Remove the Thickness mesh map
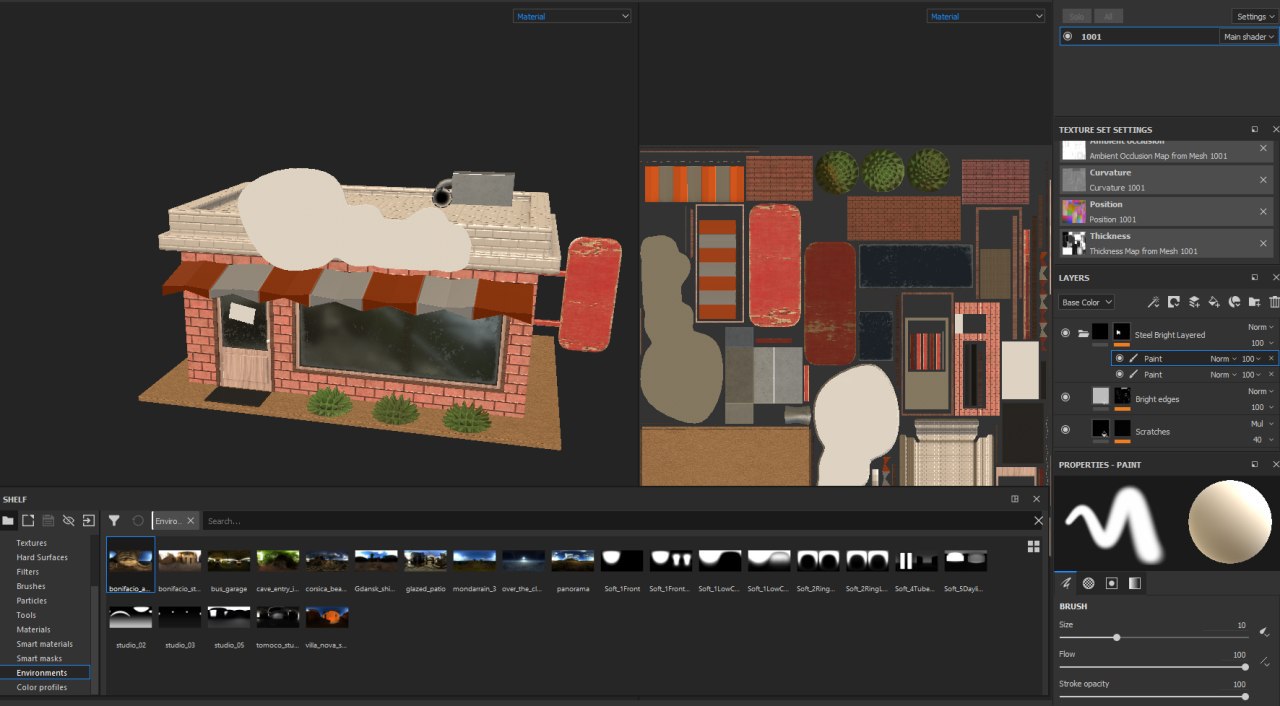The image size is (1280, 706). pyautogui.click(x=1263, y=243)
